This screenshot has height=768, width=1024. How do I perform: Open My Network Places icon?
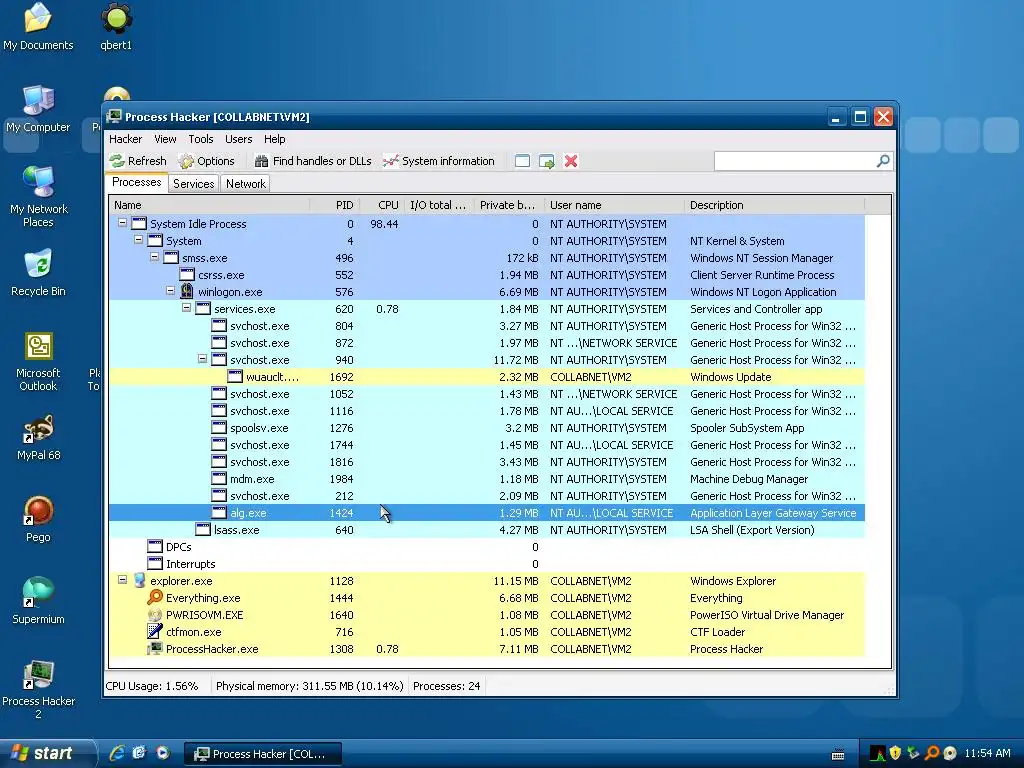38,197
